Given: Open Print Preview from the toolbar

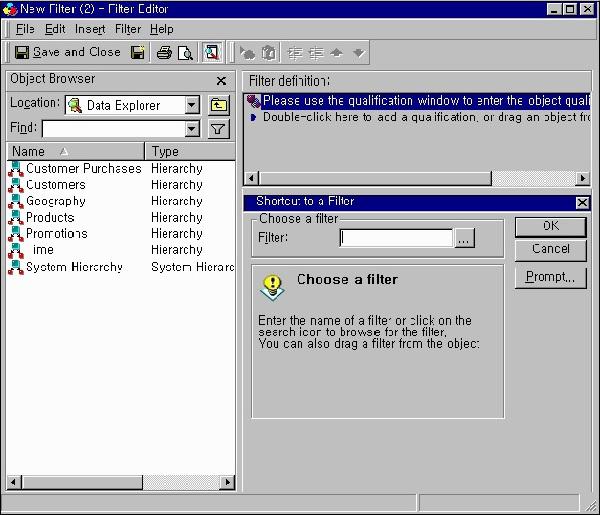Looking at the screenshot, I should pos(186,53).
